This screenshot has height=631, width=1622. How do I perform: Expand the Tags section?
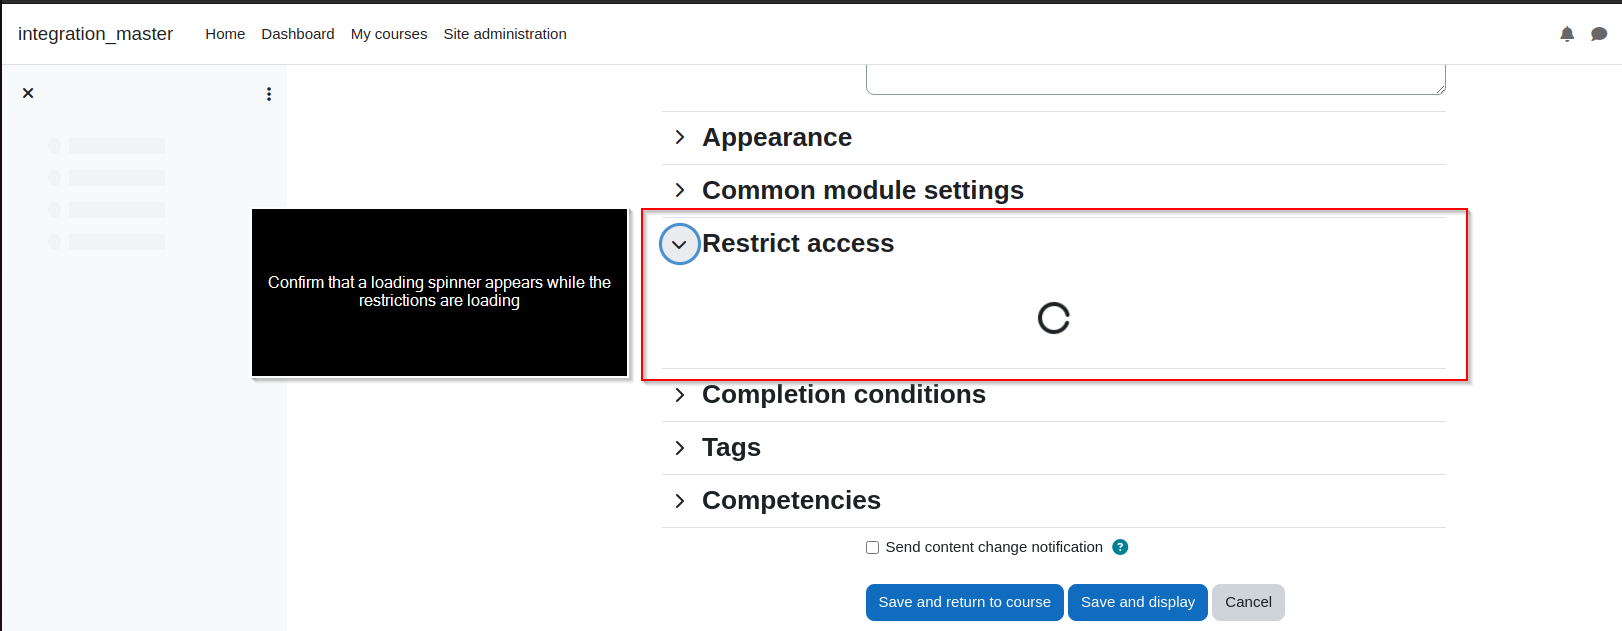[x=680, y=448]
